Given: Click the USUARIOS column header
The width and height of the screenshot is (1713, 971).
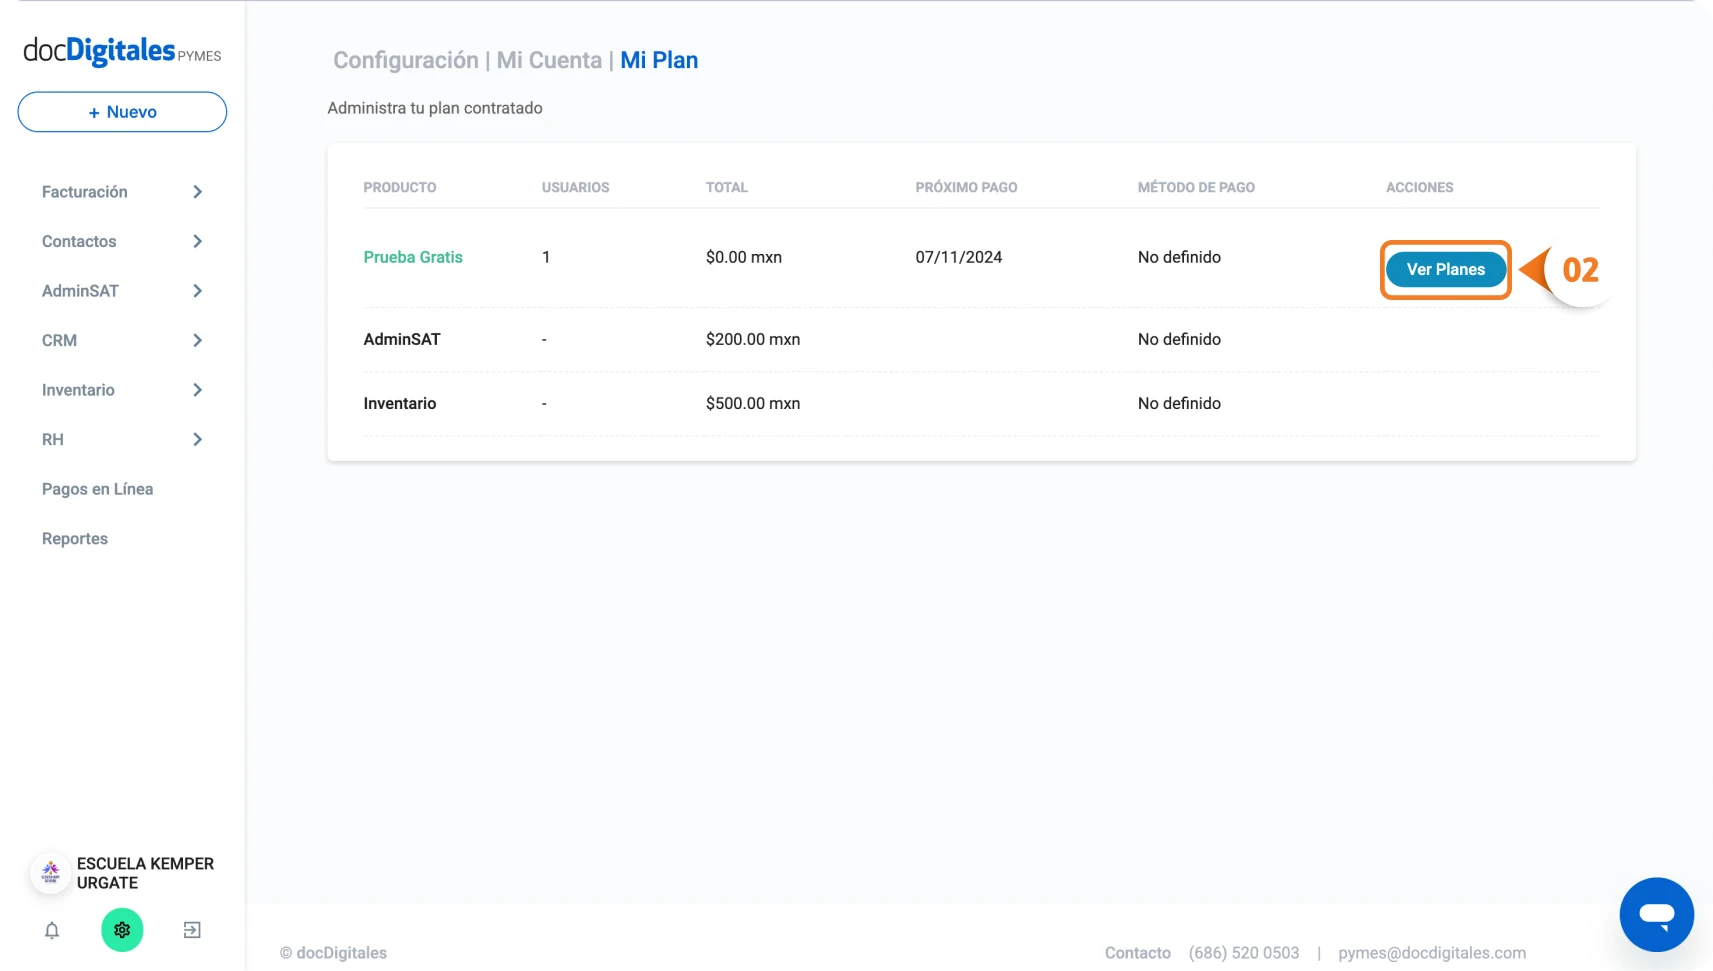Looking at the screenshot, I should tap(576, 187).
